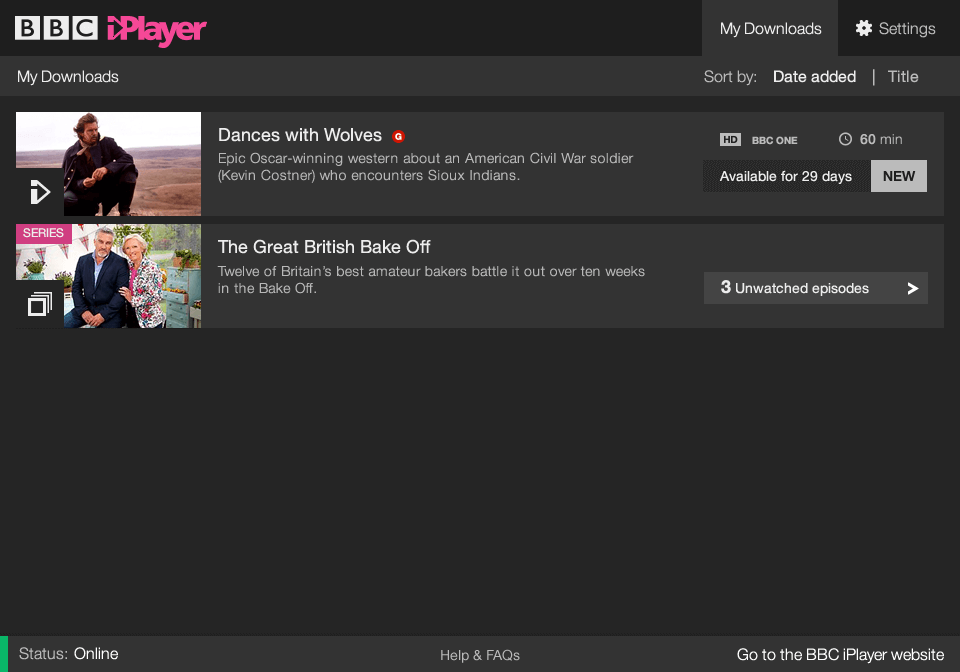Sort downloads by Date added
This screenshot has width=960, height=672.
tap(814, 77)
